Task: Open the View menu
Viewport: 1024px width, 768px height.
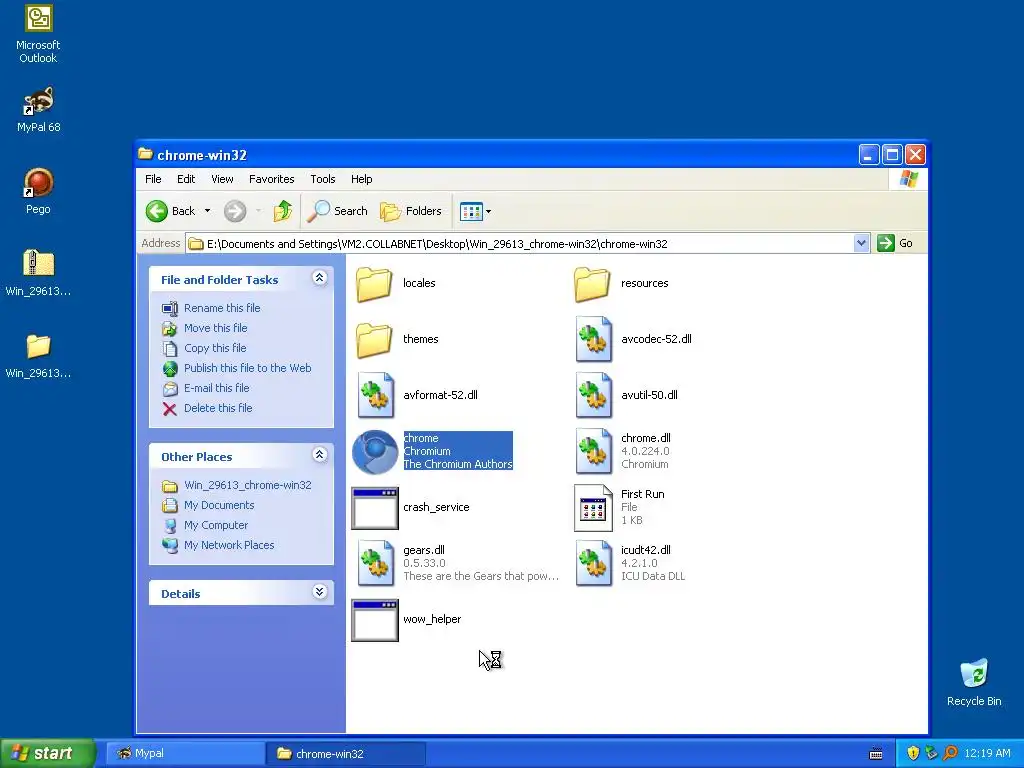Action: tap(222, 179)
